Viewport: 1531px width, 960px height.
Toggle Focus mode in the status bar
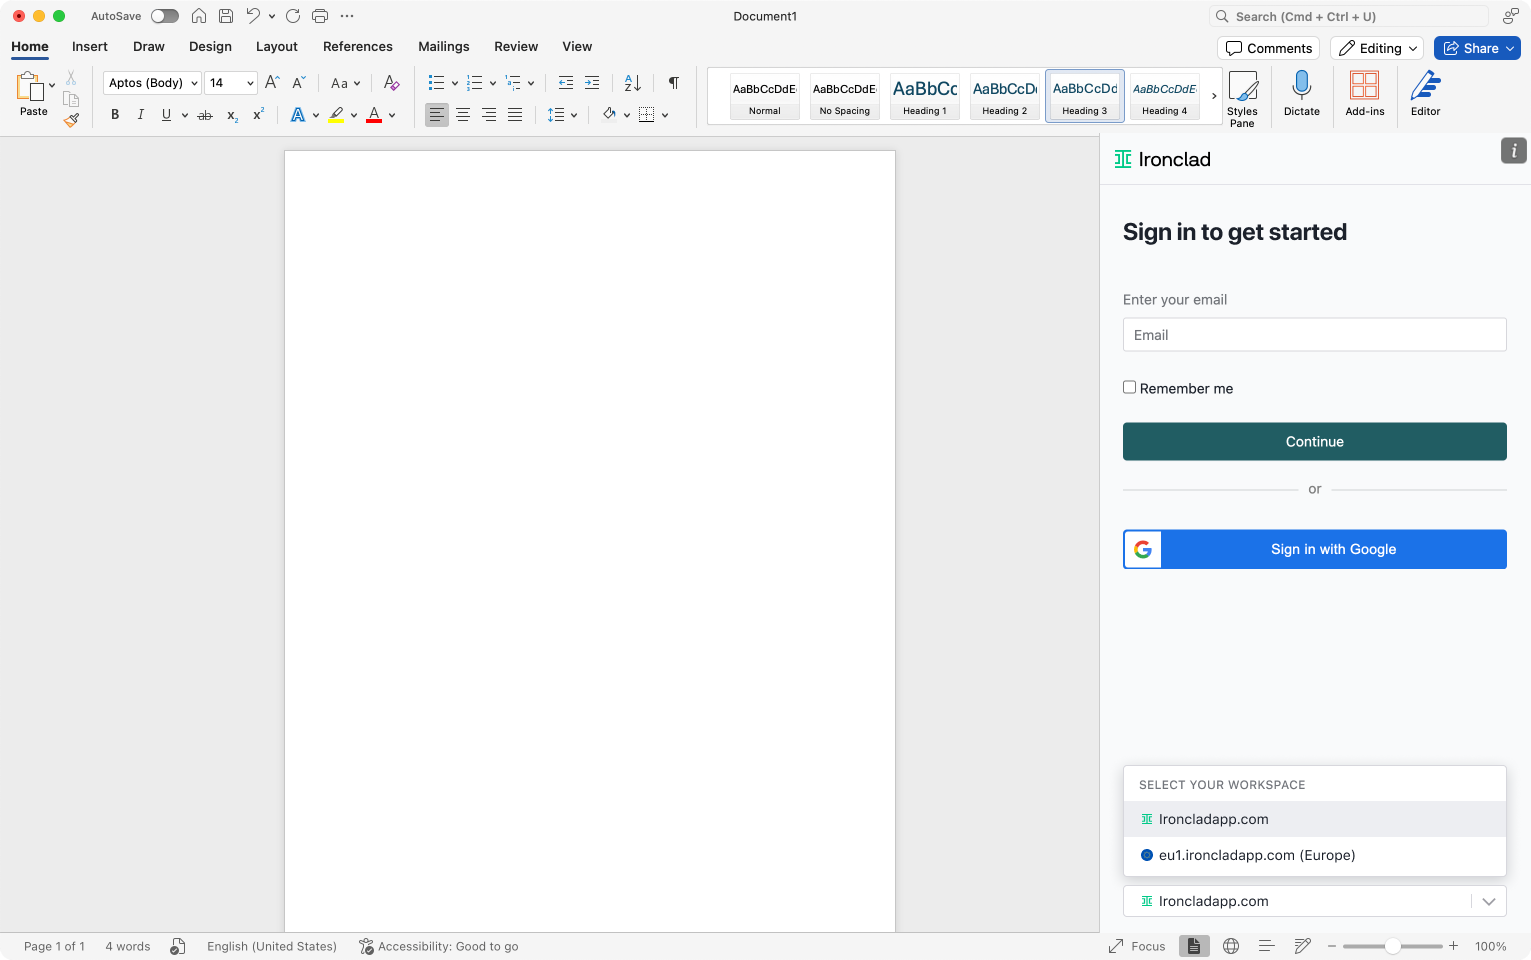pos(1137,946)
